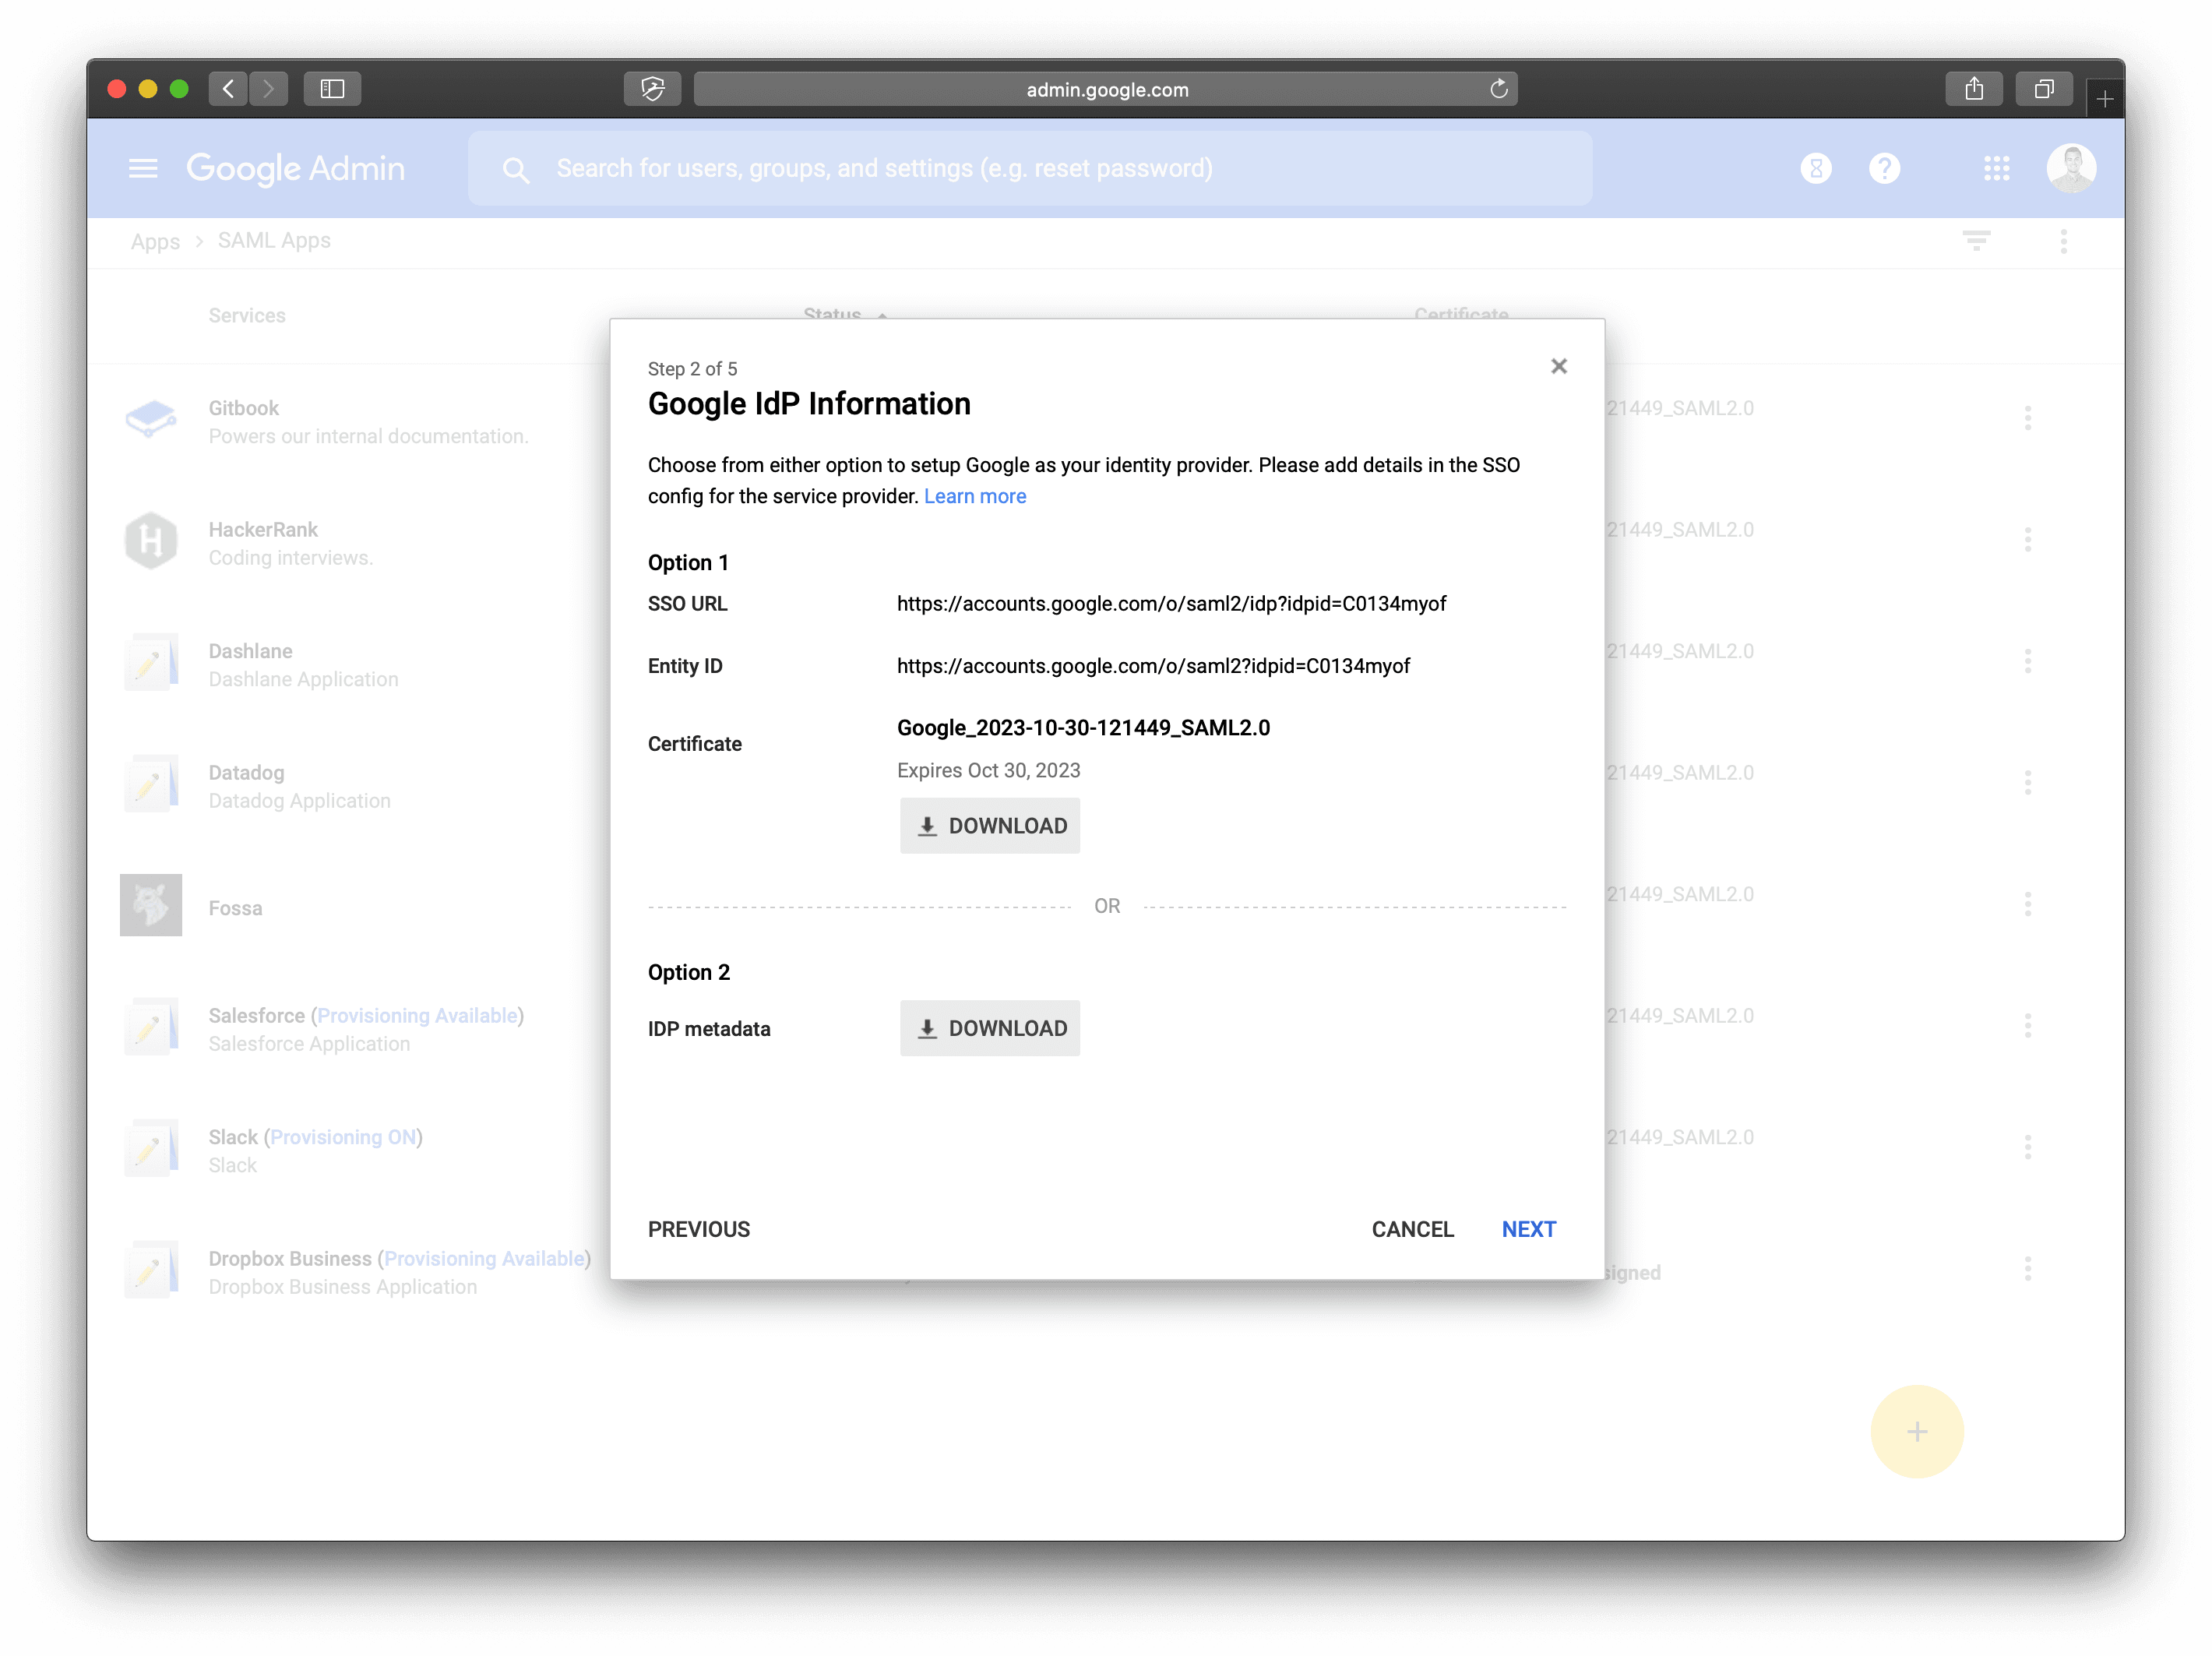Download the certificate under Option 1

(x=989, y=825)
